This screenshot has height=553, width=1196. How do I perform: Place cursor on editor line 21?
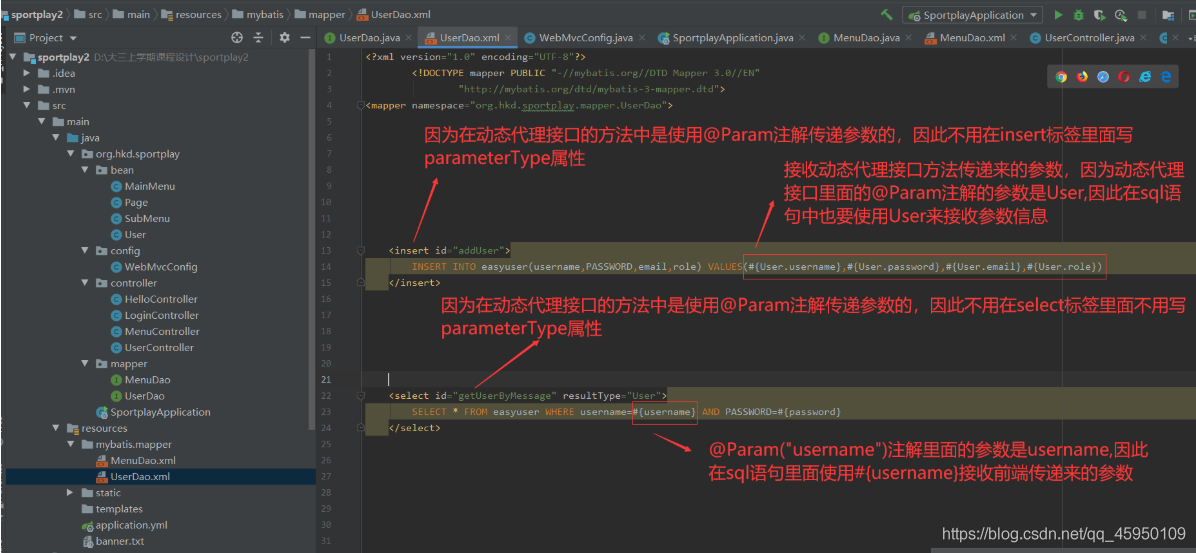(778, 379)
